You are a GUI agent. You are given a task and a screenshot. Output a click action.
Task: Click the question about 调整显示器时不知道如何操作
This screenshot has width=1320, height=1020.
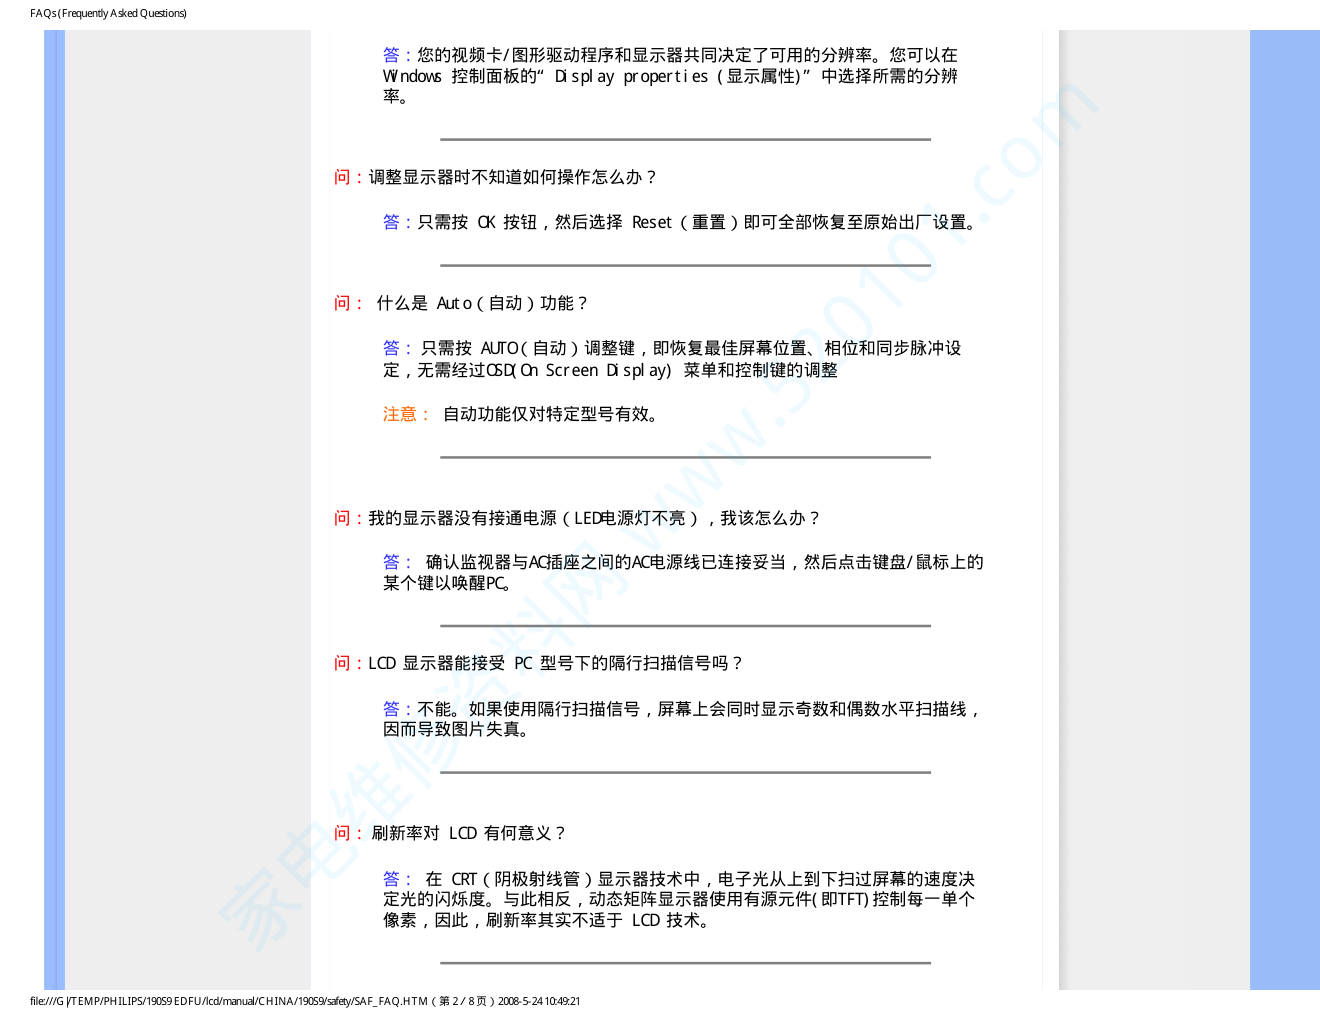pos(510,177)
